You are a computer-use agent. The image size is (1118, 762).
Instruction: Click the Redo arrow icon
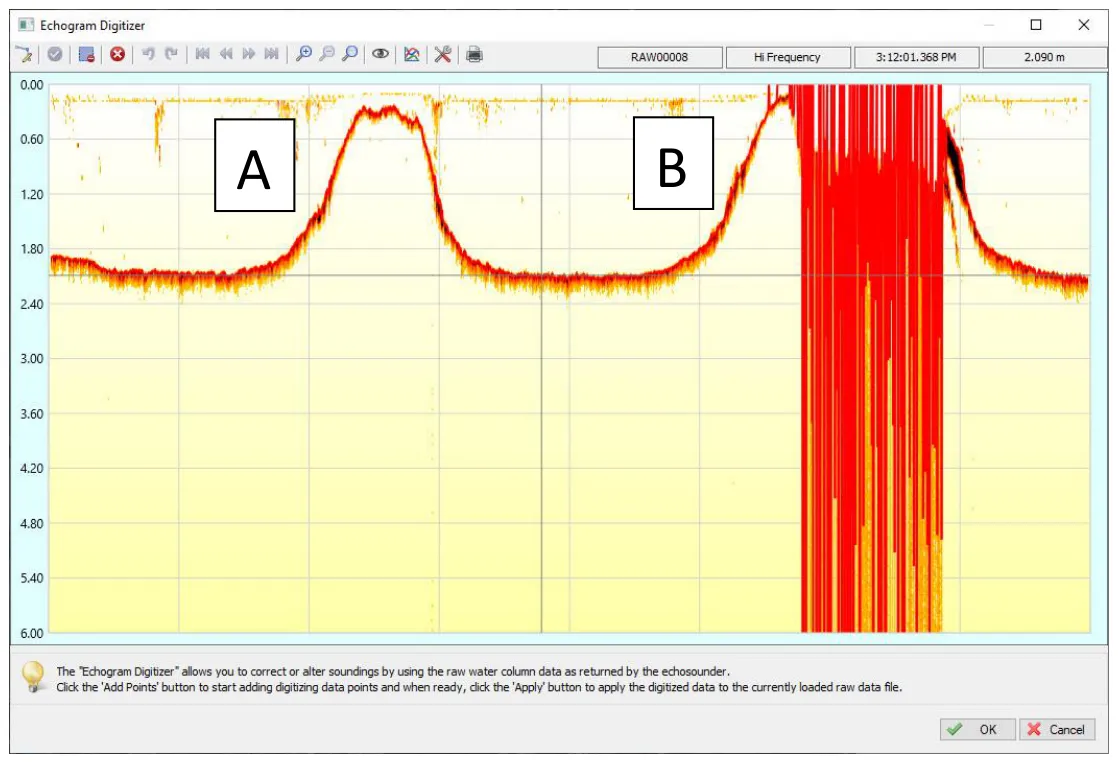[x=171, y=54]
